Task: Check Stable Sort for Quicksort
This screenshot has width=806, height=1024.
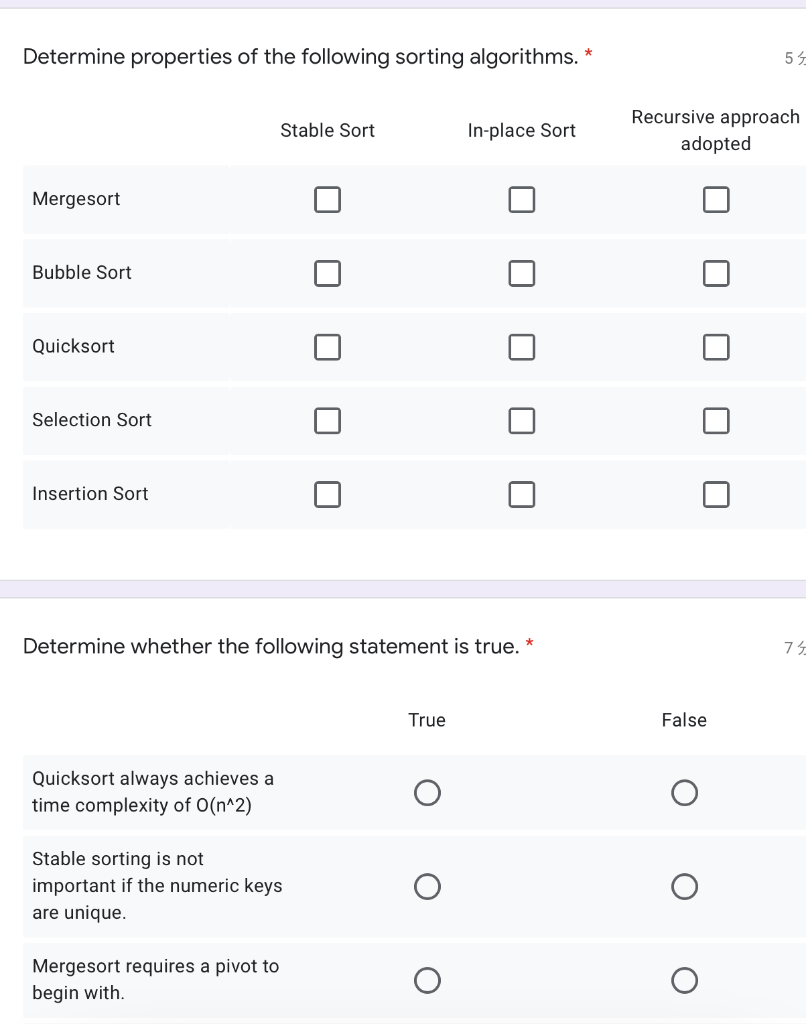Action: pos(327,347)
